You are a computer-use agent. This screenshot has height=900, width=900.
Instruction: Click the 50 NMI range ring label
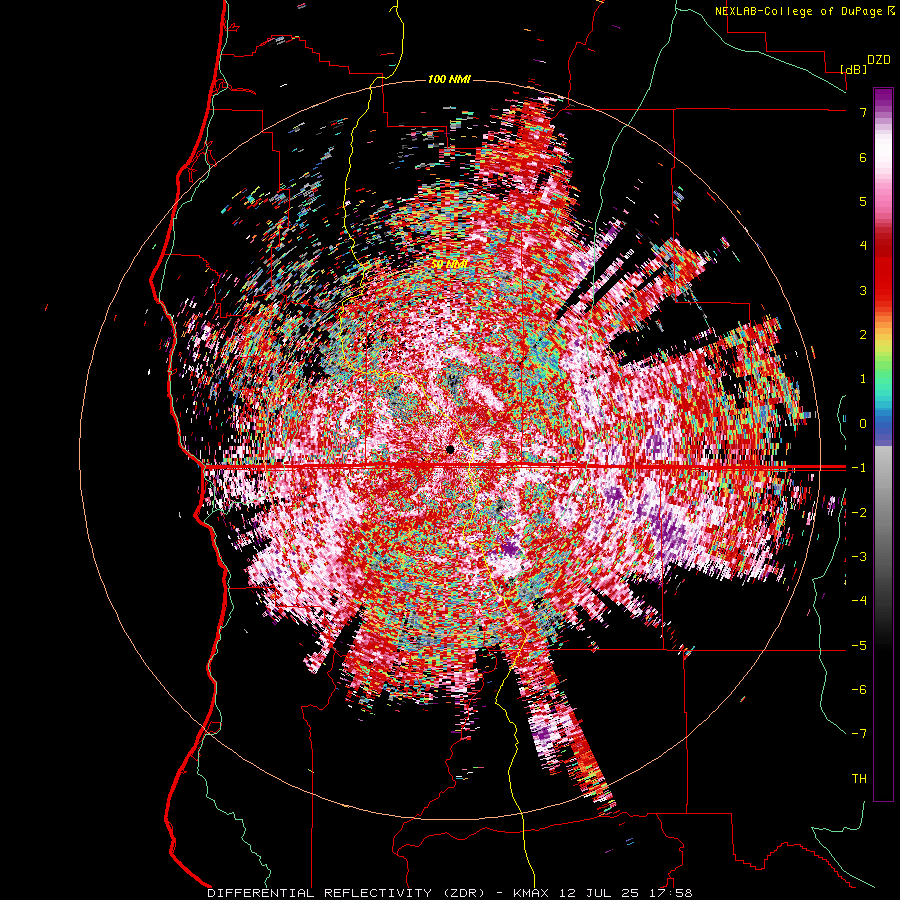tap(449, 264)
